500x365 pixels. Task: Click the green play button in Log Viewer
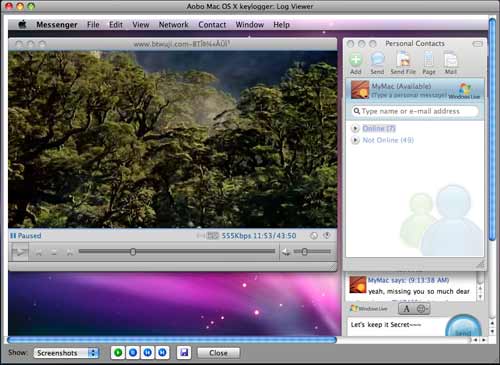[118, 353]
